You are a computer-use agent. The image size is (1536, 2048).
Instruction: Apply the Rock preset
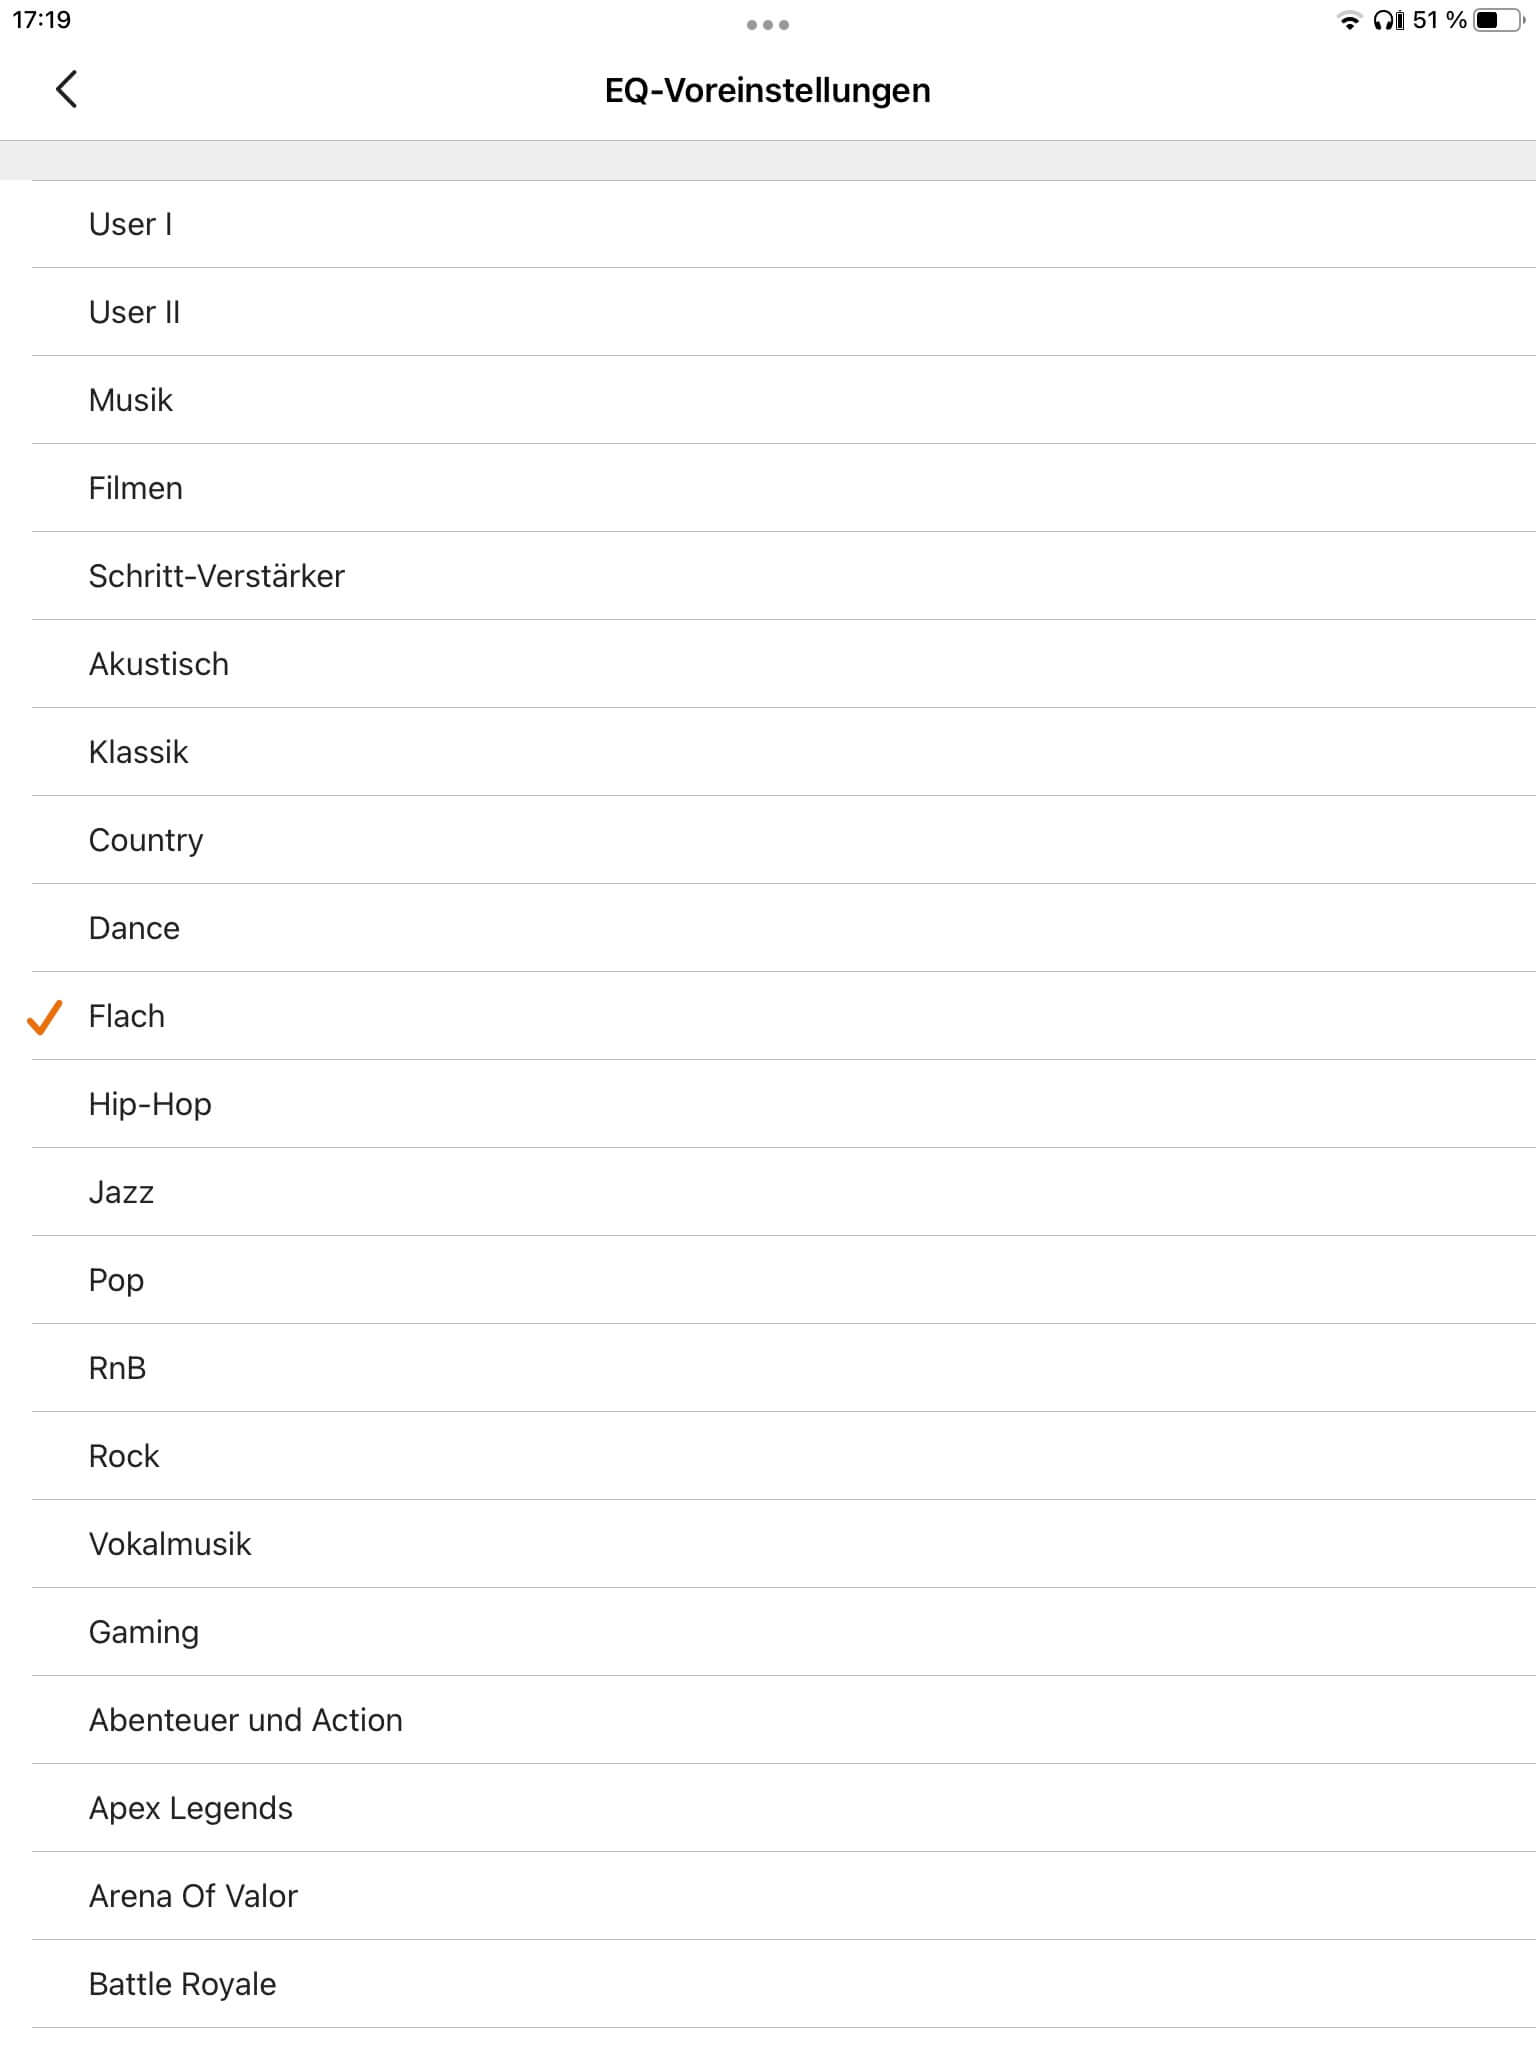point(124,1457)
